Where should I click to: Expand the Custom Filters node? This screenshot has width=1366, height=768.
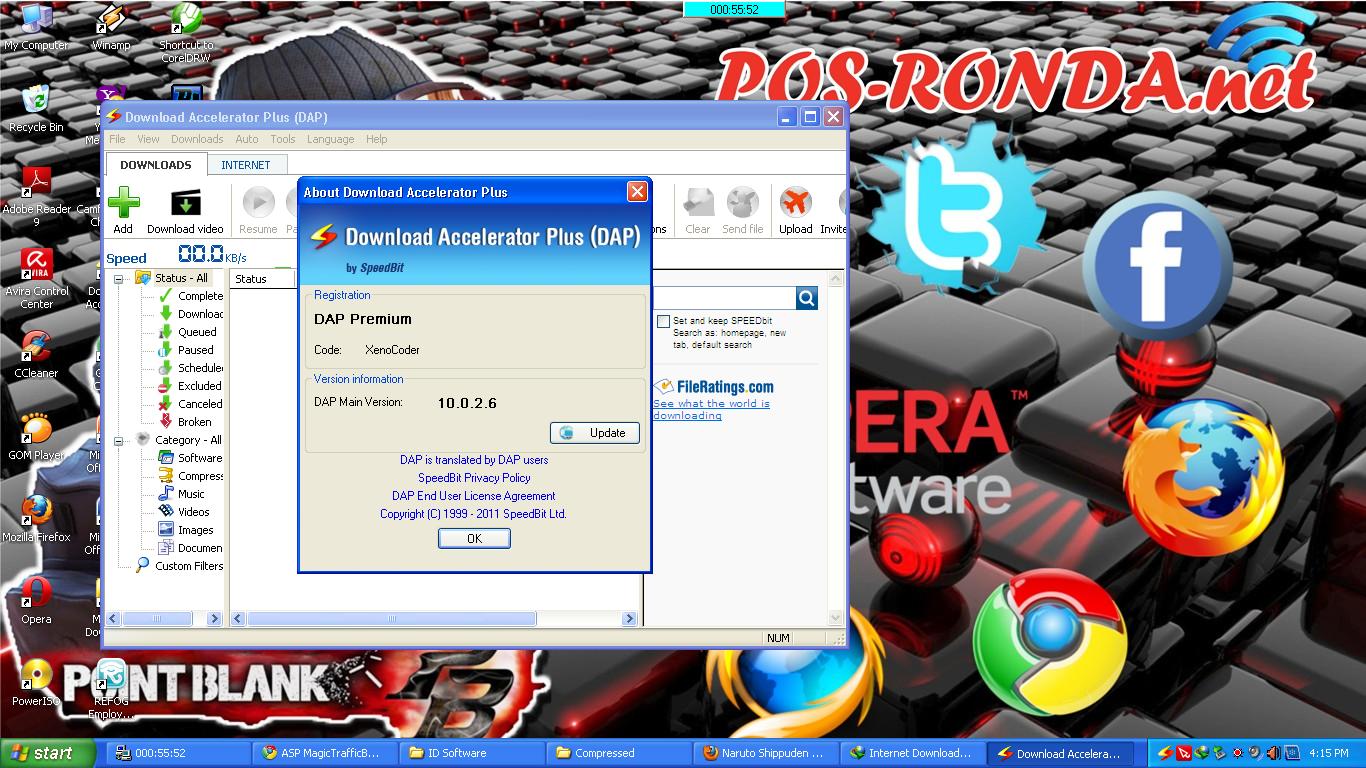pos(141,566)
